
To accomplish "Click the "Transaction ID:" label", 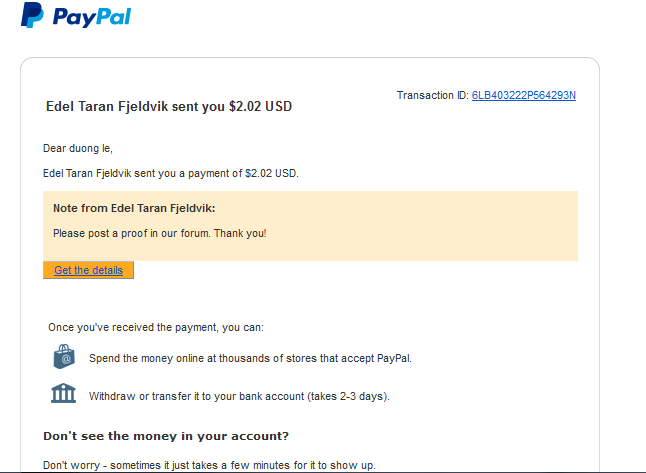I will 432,96.
